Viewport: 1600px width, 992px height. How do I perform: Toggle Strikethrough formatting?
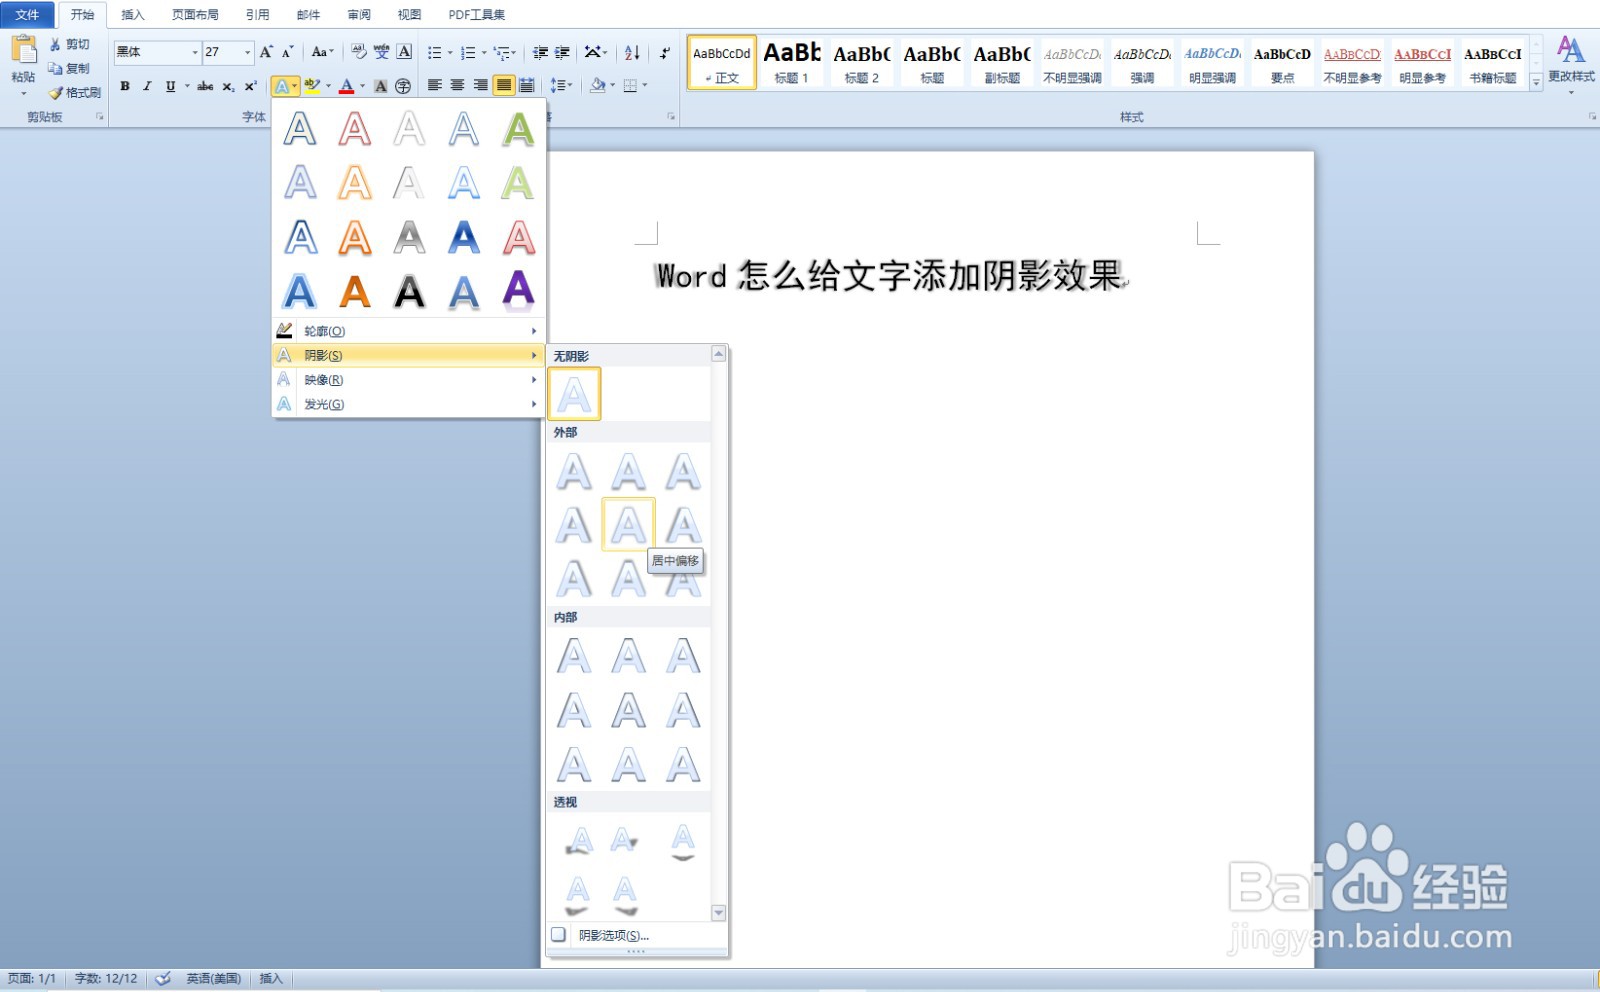click(205, 86)
